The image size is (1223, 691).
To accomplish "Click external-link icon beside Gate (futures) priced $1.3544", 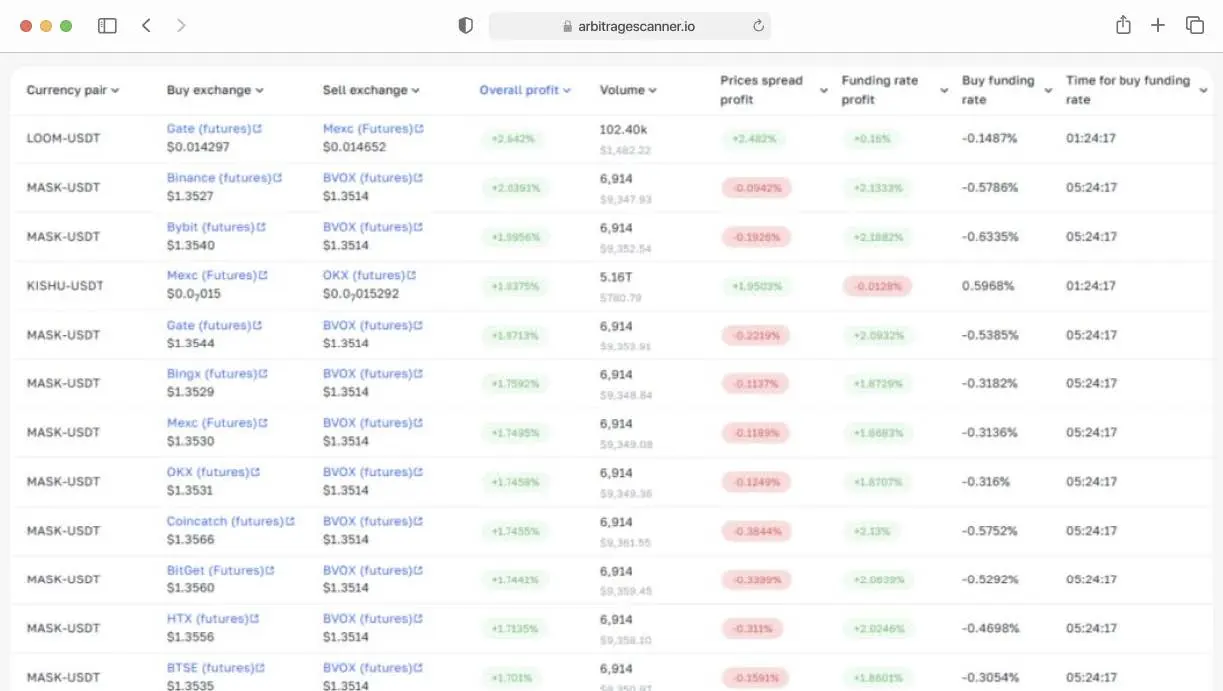I will tap(258, 325).
